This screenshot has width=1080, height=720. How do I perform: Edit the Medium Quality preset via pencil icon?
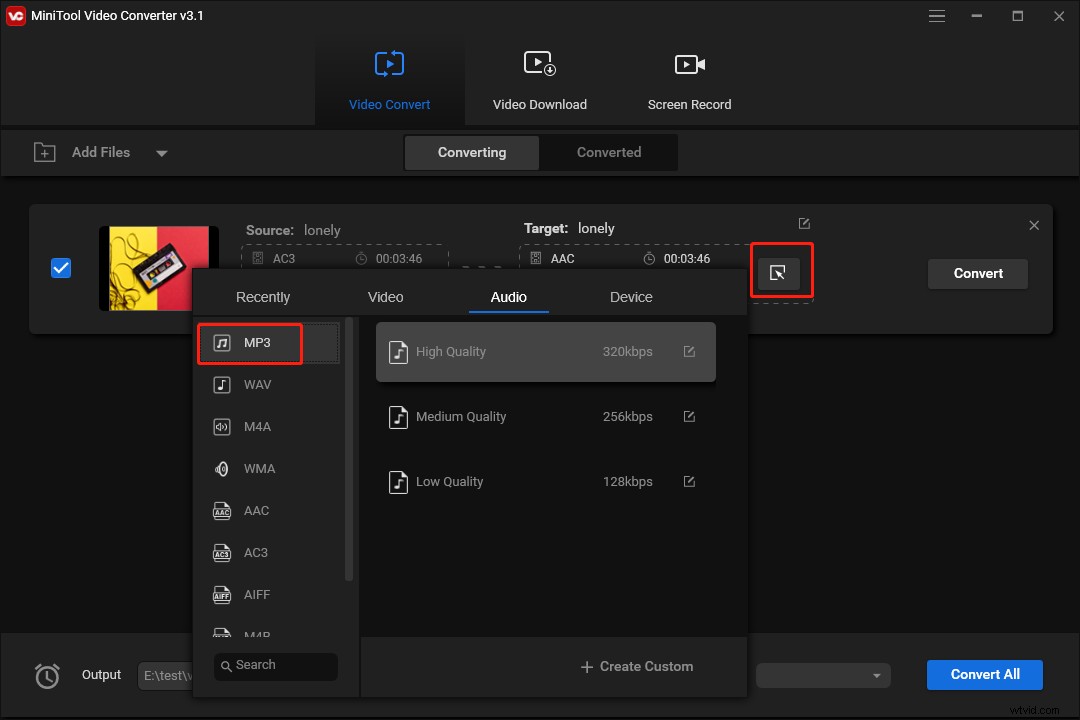pyautogui.click(x=689, y=416)
